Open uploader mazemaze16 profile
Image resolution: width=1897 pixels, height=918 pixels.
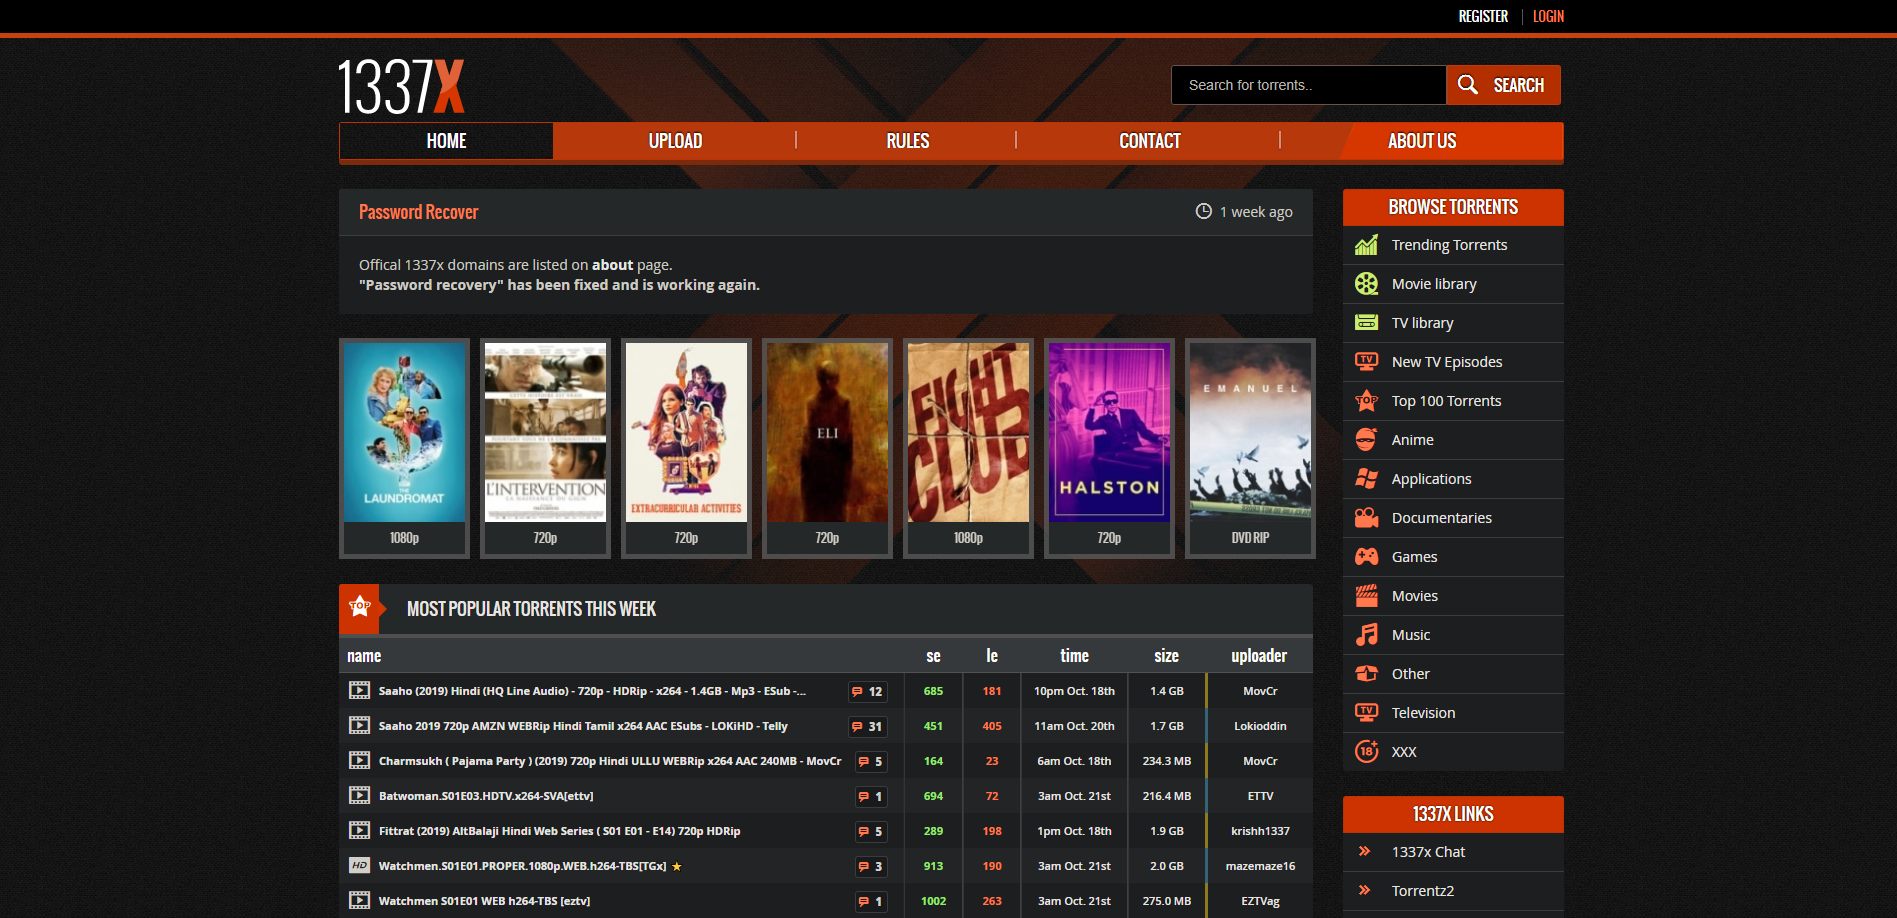pyautogui.click(x=1260, y=866)
